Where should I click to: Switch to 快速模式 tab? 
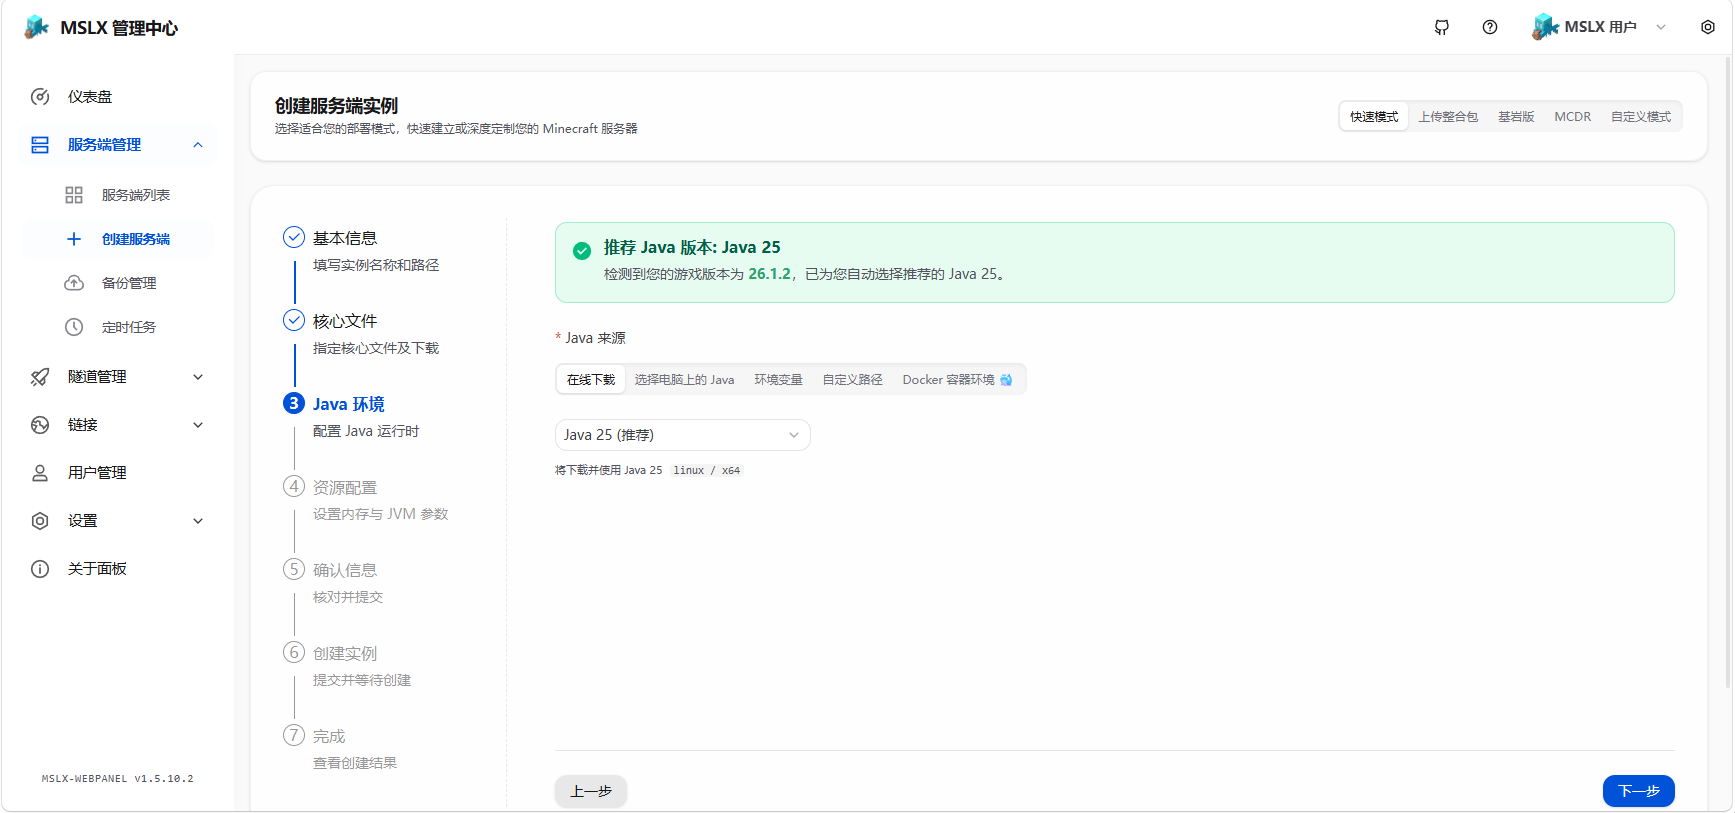tap(1374, 117)
